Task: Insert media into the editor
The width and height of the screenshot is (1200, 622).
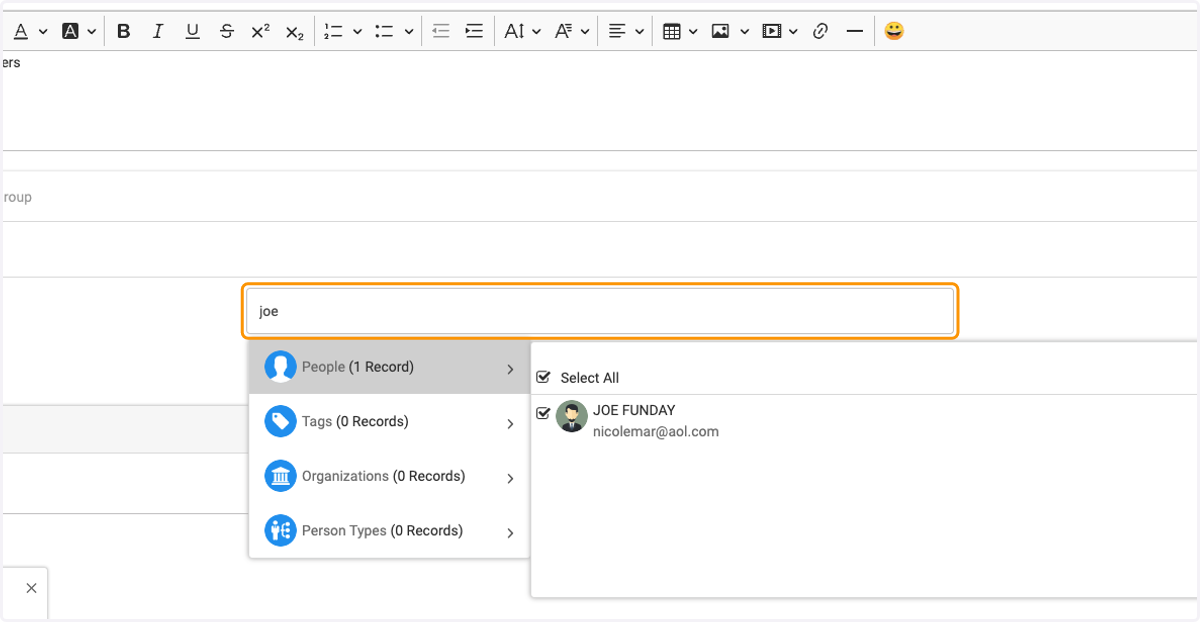Action: (771, 31)
